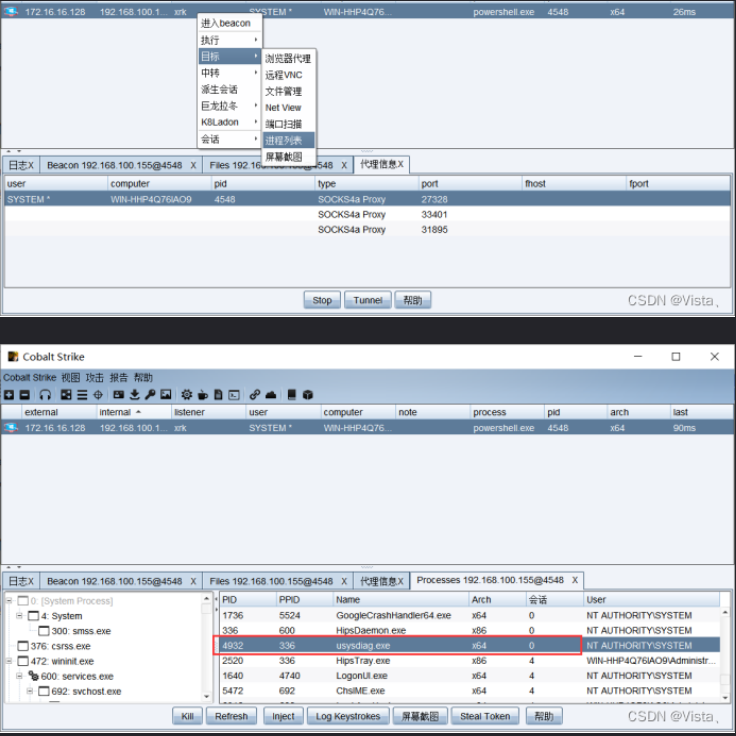
Task: Expand the 会话 submenu in the context menu
Action: (230, 139)
